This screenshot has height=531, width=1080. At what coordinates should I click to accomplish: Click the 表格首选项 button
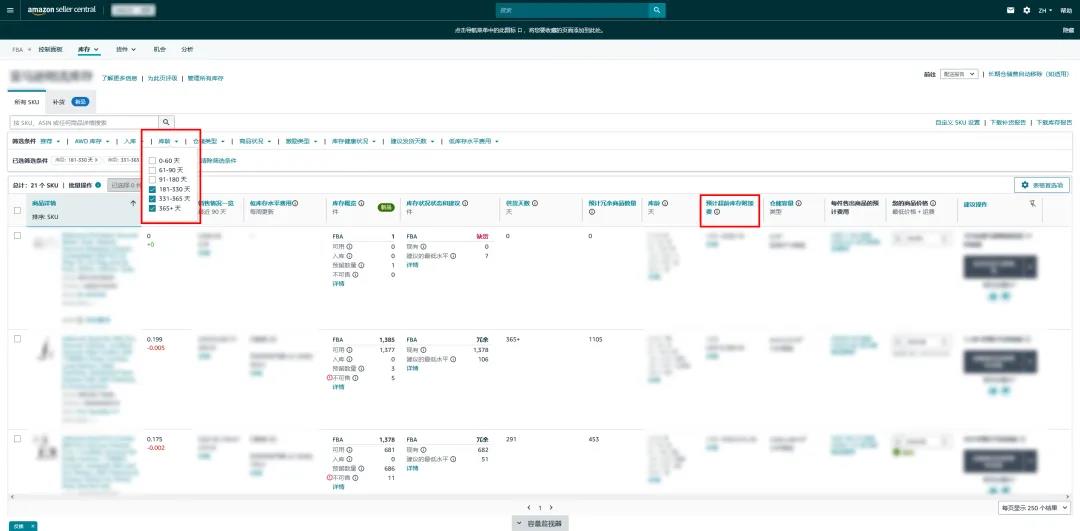point(1041,185)
